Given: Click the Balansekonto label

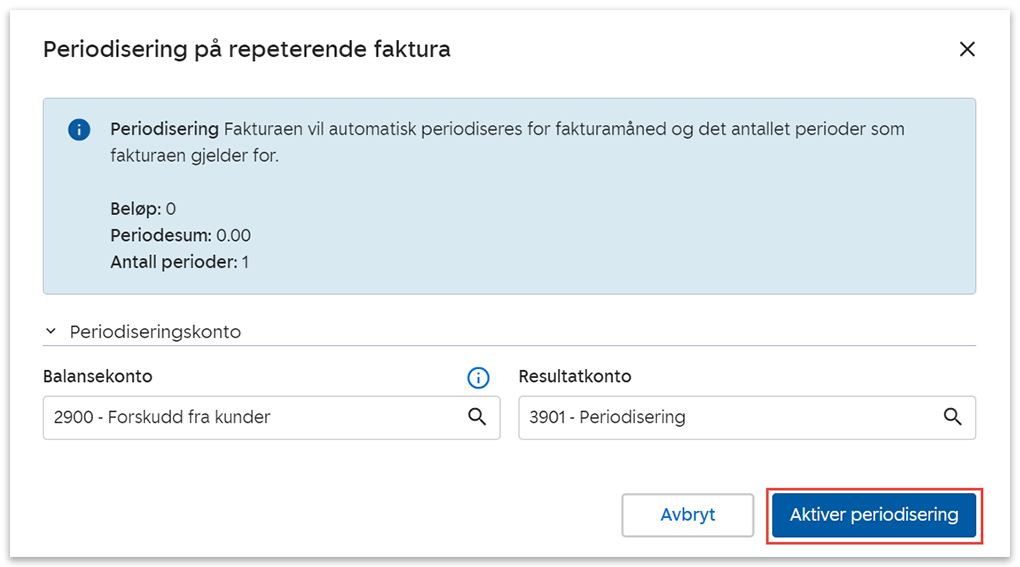Looking at the screenshot, I should [x=97, y=377].
